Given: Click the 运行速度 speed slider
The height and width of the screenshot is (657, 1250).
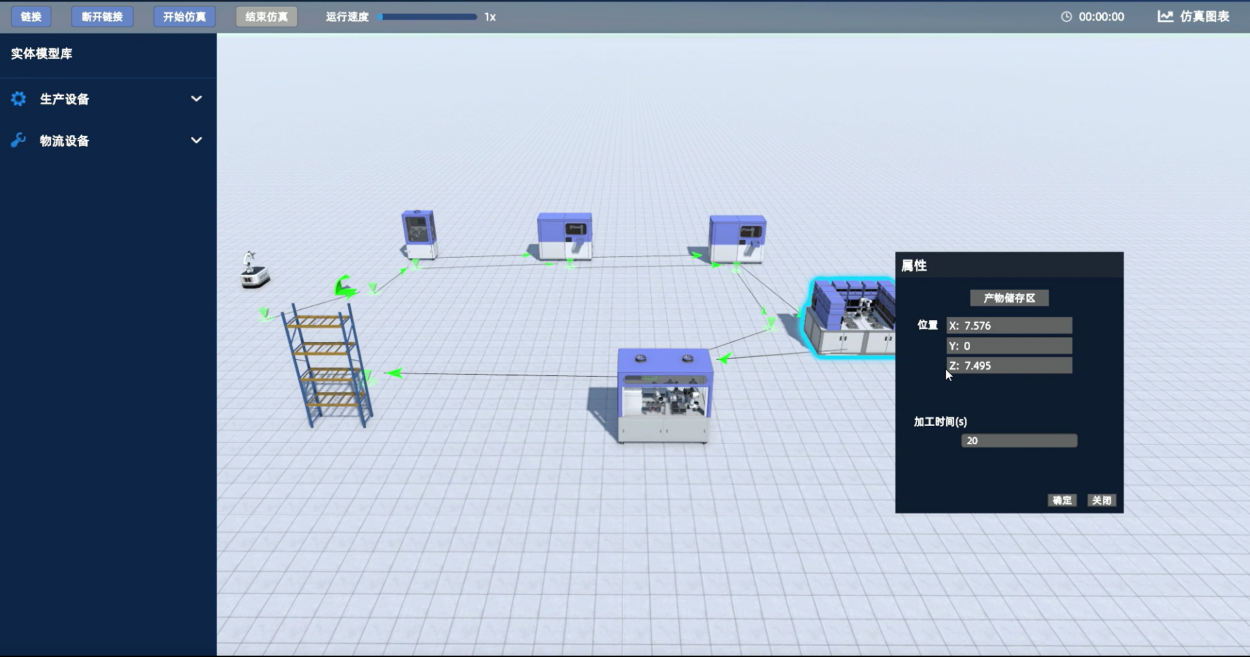Looking at the screenshot, I should [x=427, y=17].
